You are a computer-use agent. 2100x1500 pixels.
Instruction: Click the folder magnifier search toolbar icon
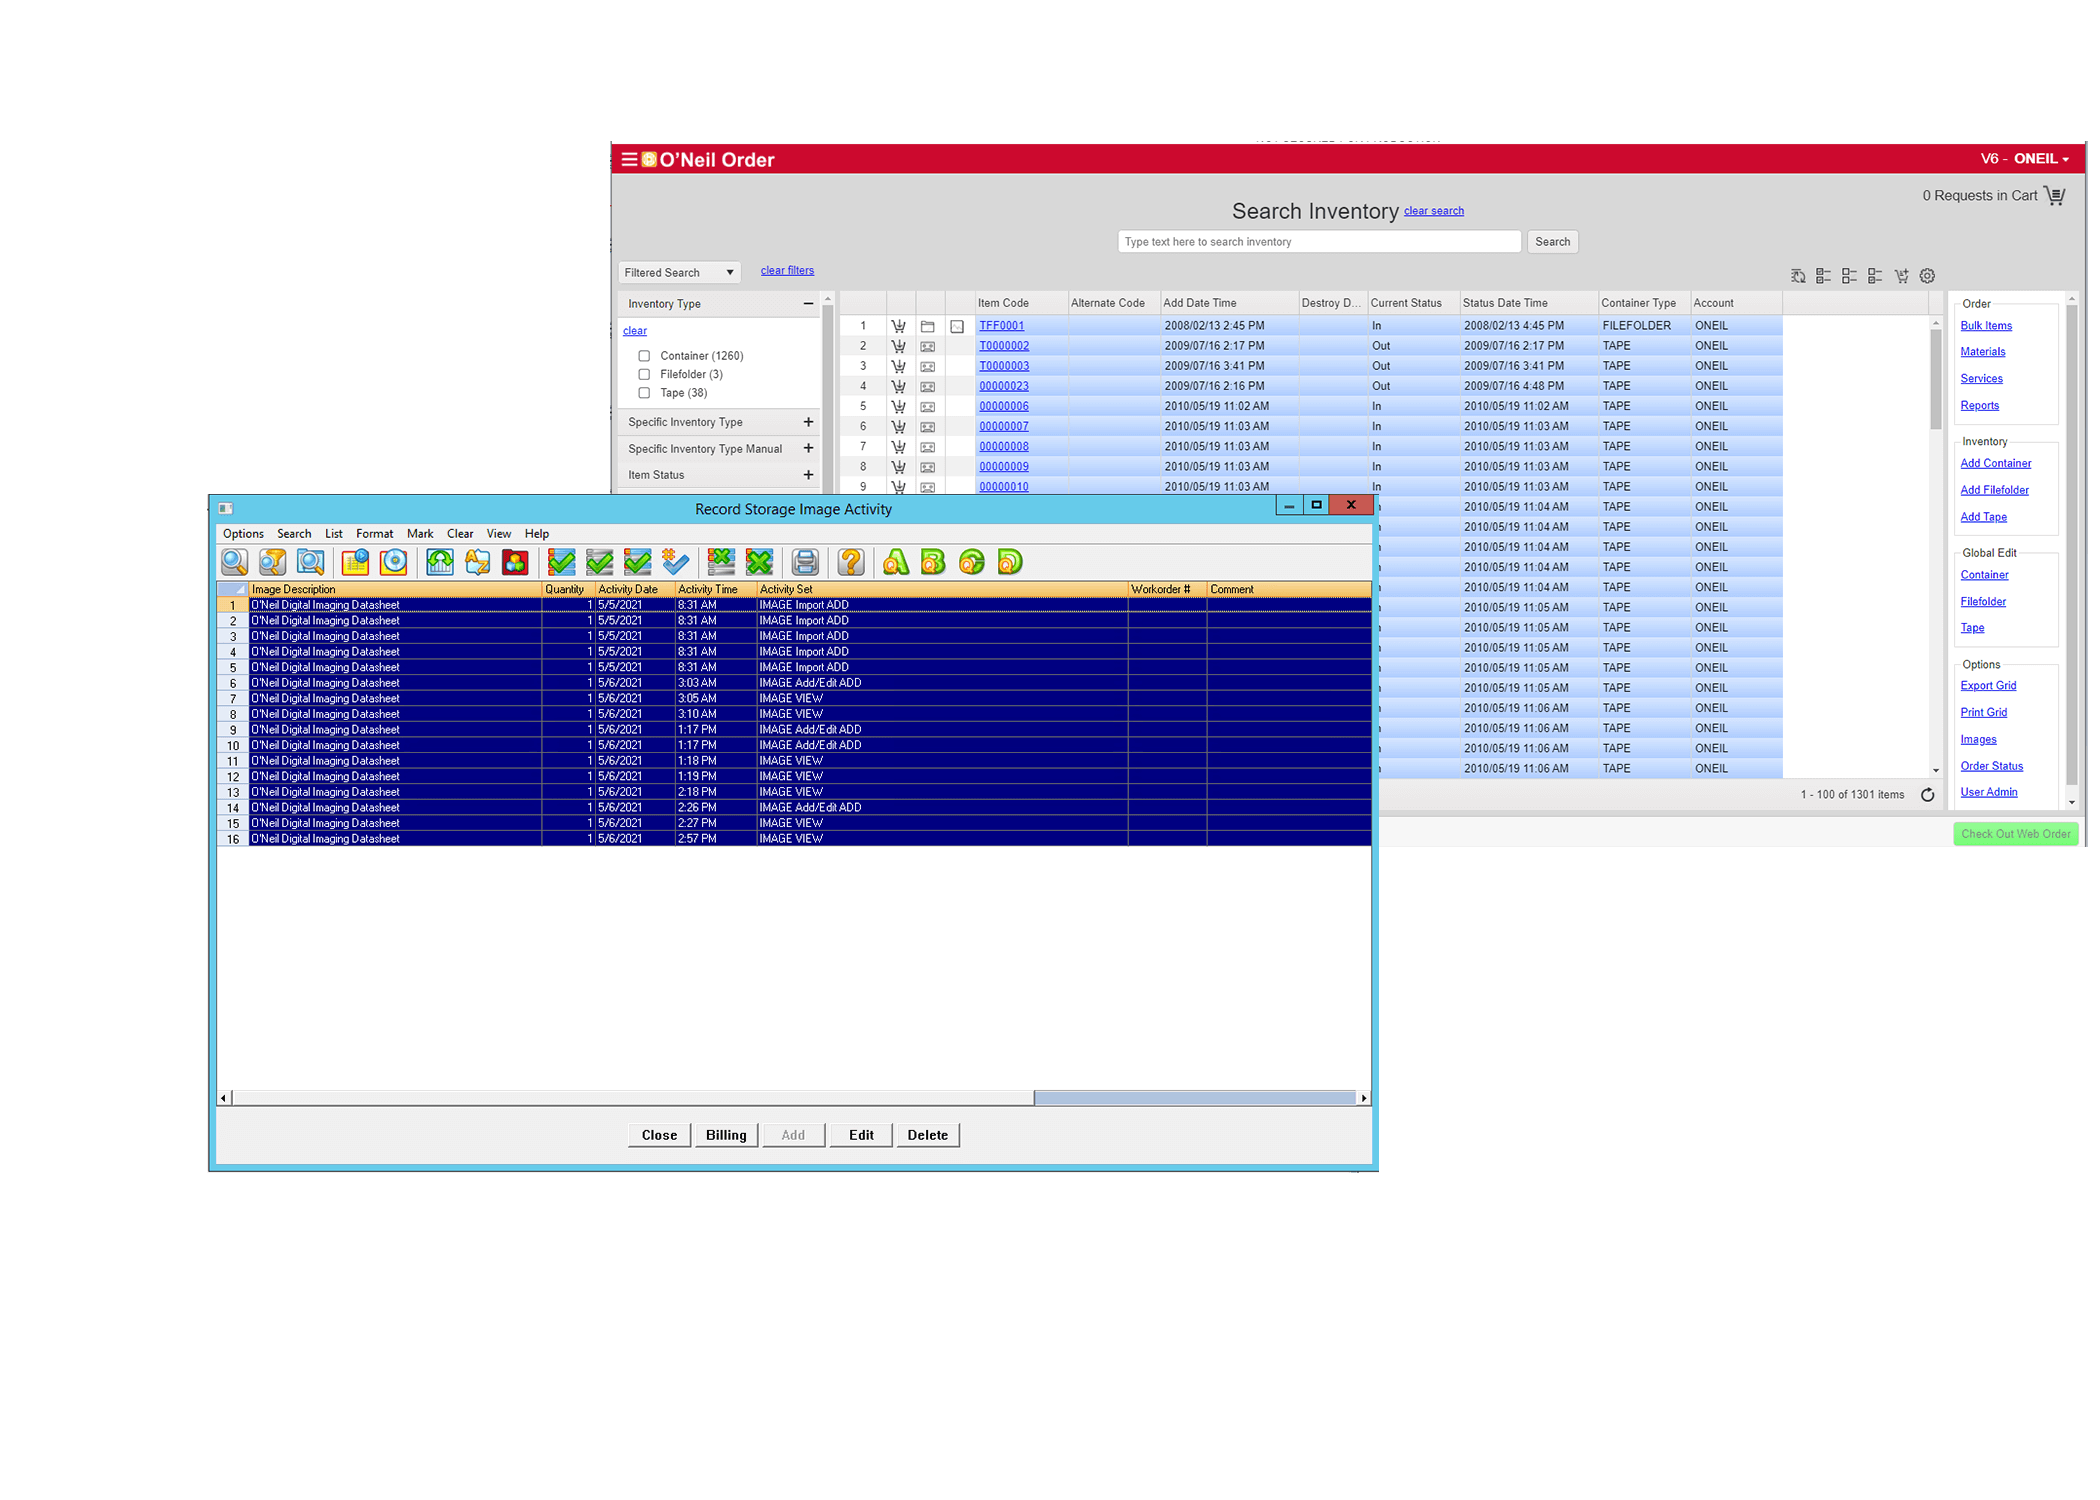click(311, 562)
